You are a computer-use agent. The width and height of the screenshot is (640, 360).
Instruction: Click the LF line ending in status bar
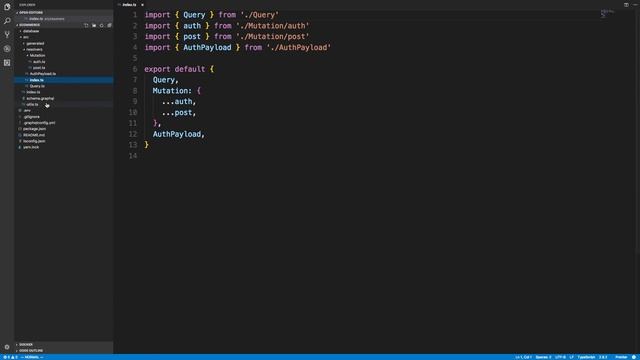(x=571, y=357)
